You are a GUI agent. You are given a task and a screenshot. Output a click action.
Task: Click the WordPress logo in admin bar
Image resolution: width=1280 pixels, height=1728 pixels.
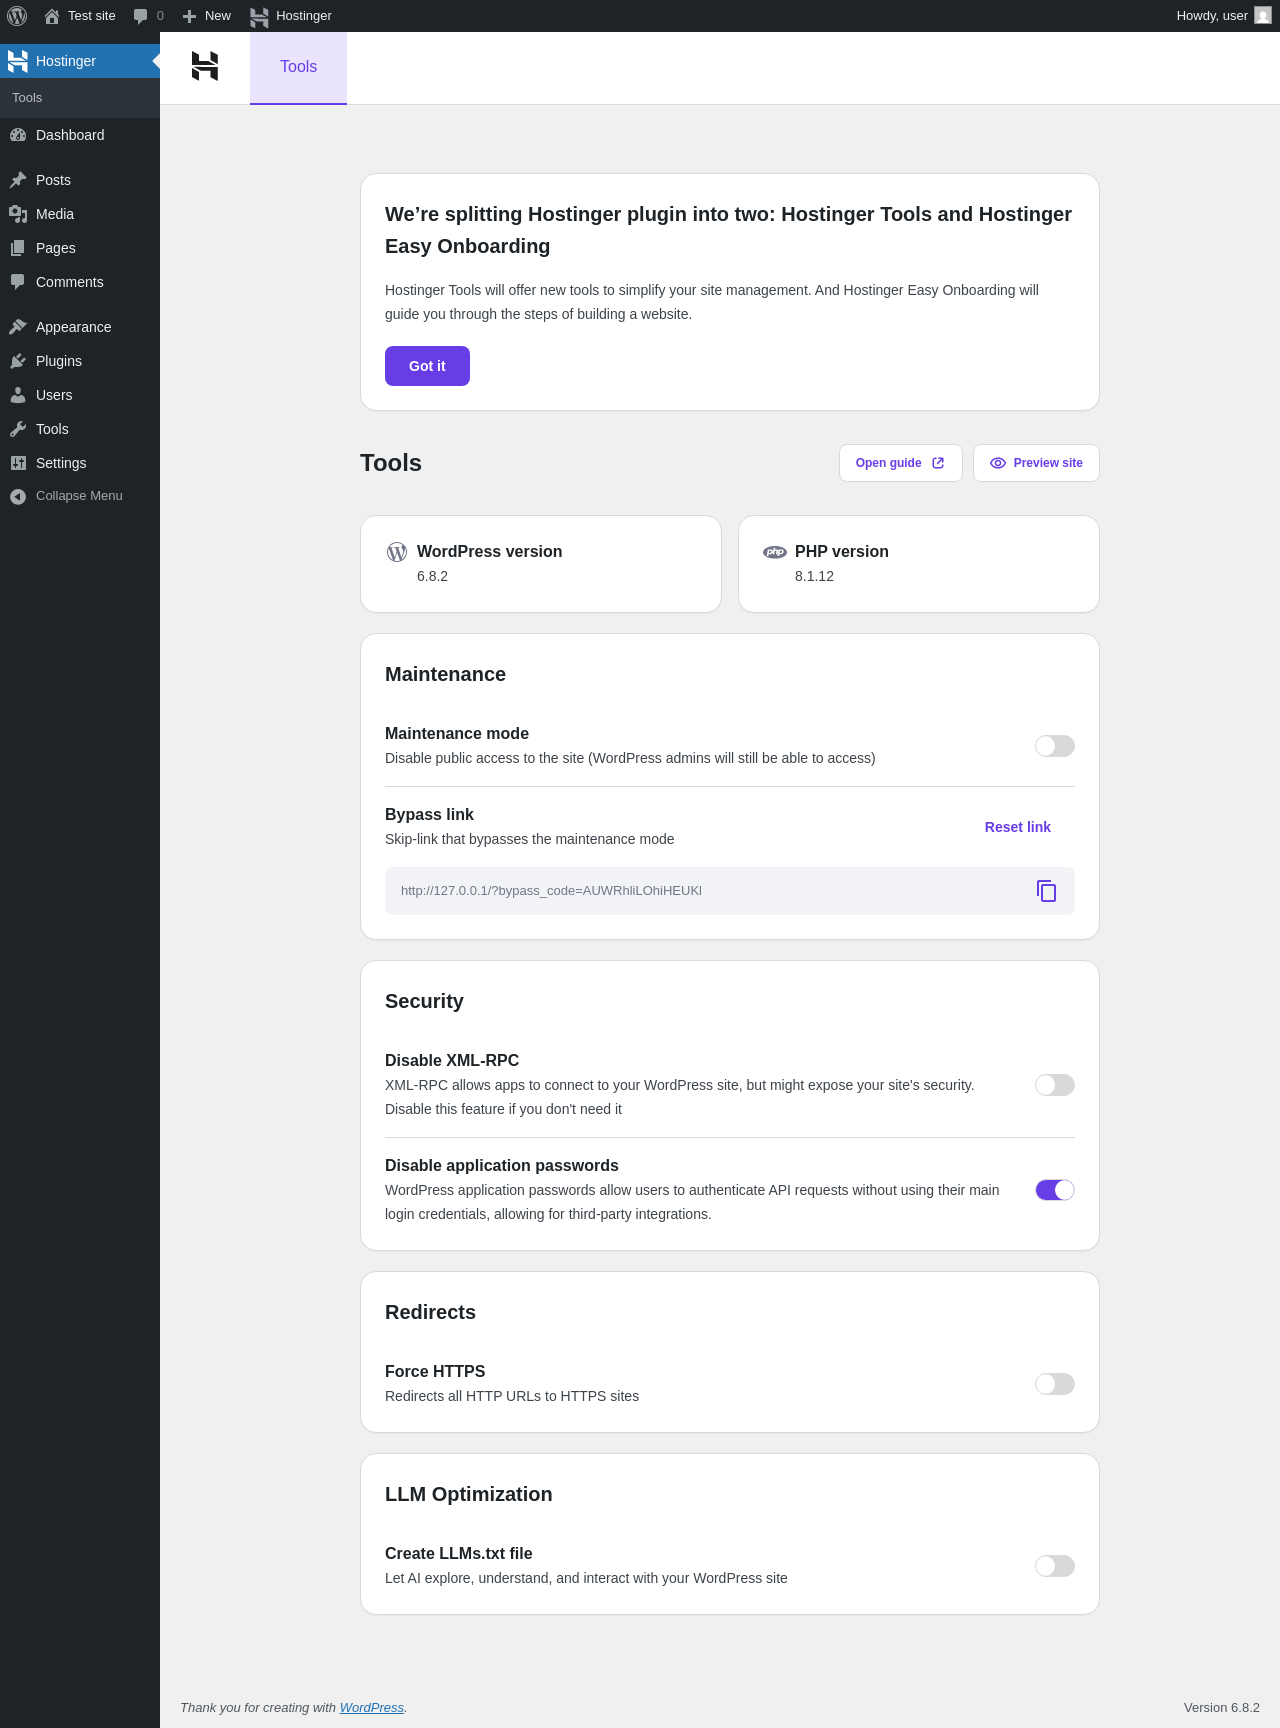tap(17, 16)
